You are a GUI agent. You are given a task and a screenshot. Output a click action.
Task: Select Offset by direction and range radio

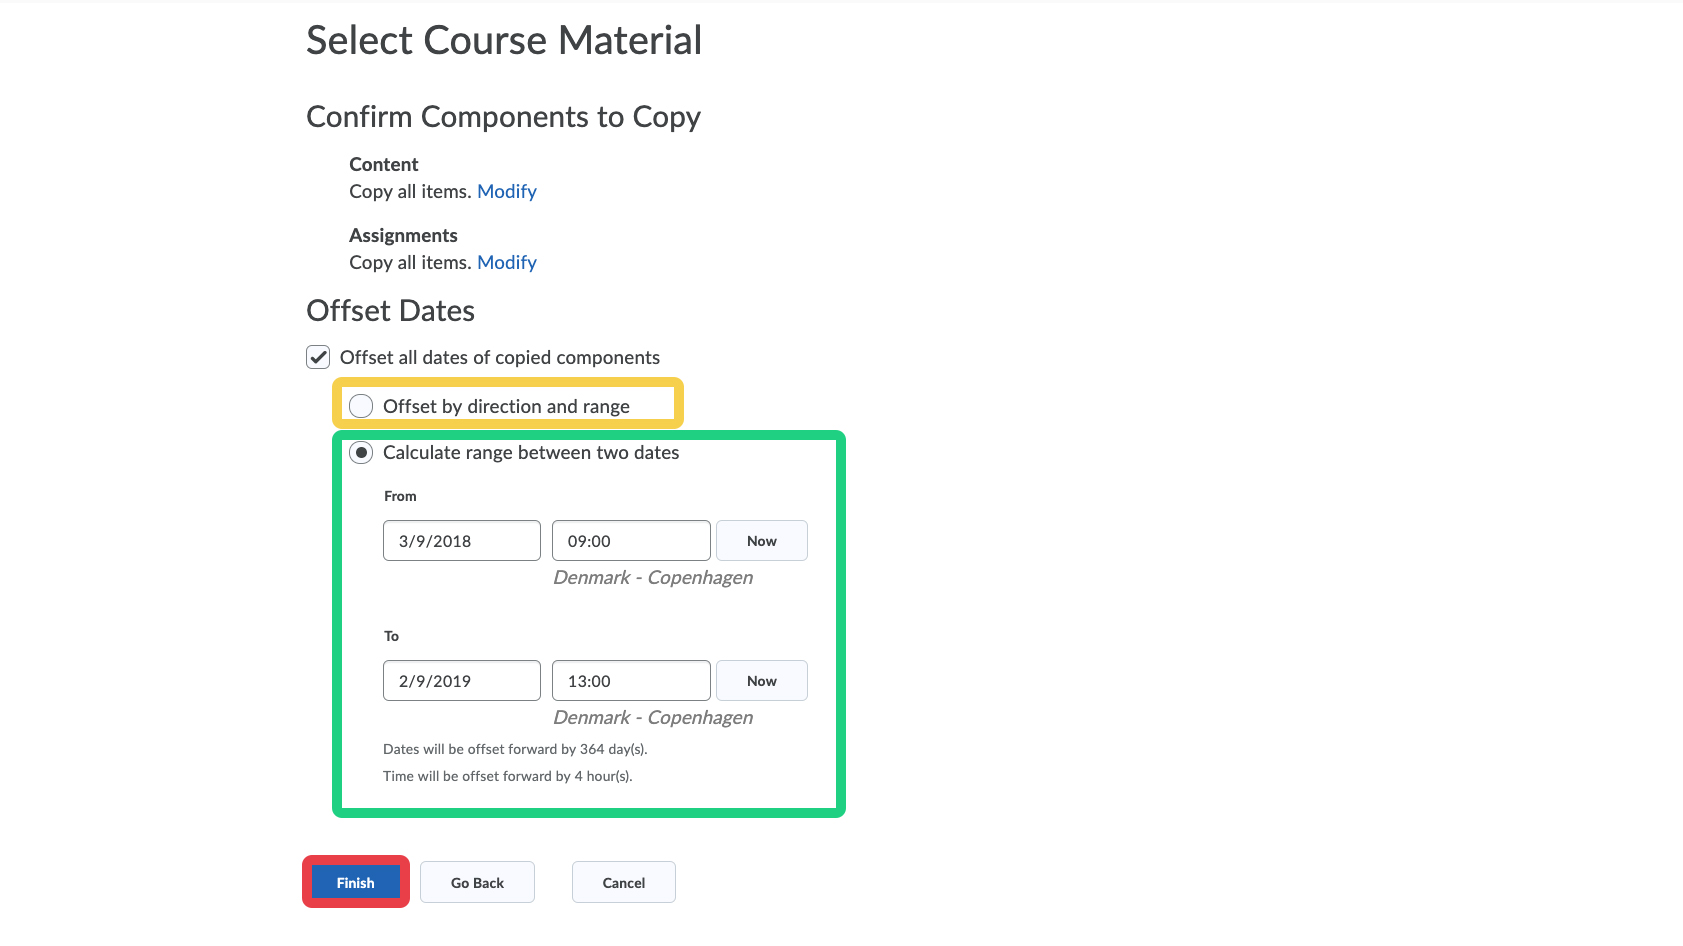click(x=361, y=406)
